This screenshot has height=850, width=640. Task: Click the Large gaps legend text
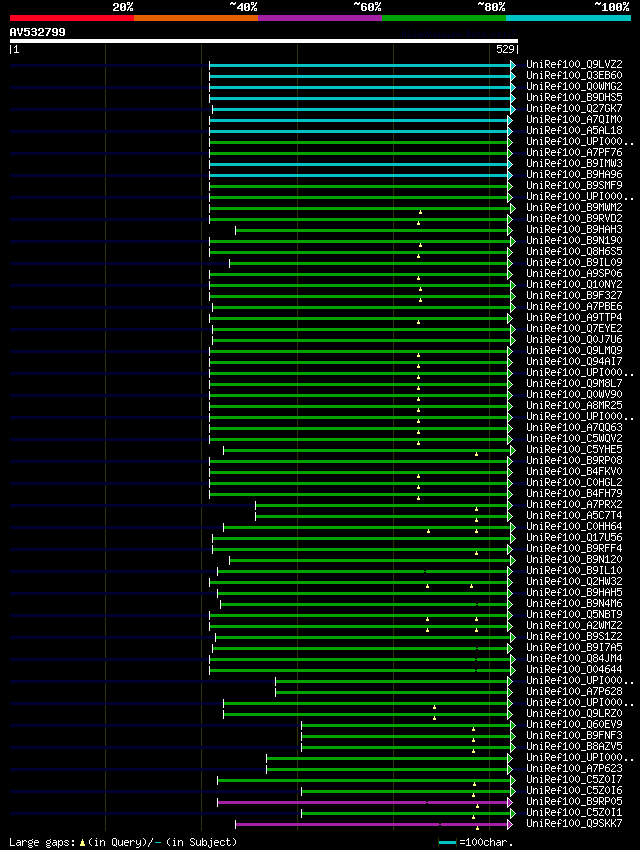click(123, 842)
